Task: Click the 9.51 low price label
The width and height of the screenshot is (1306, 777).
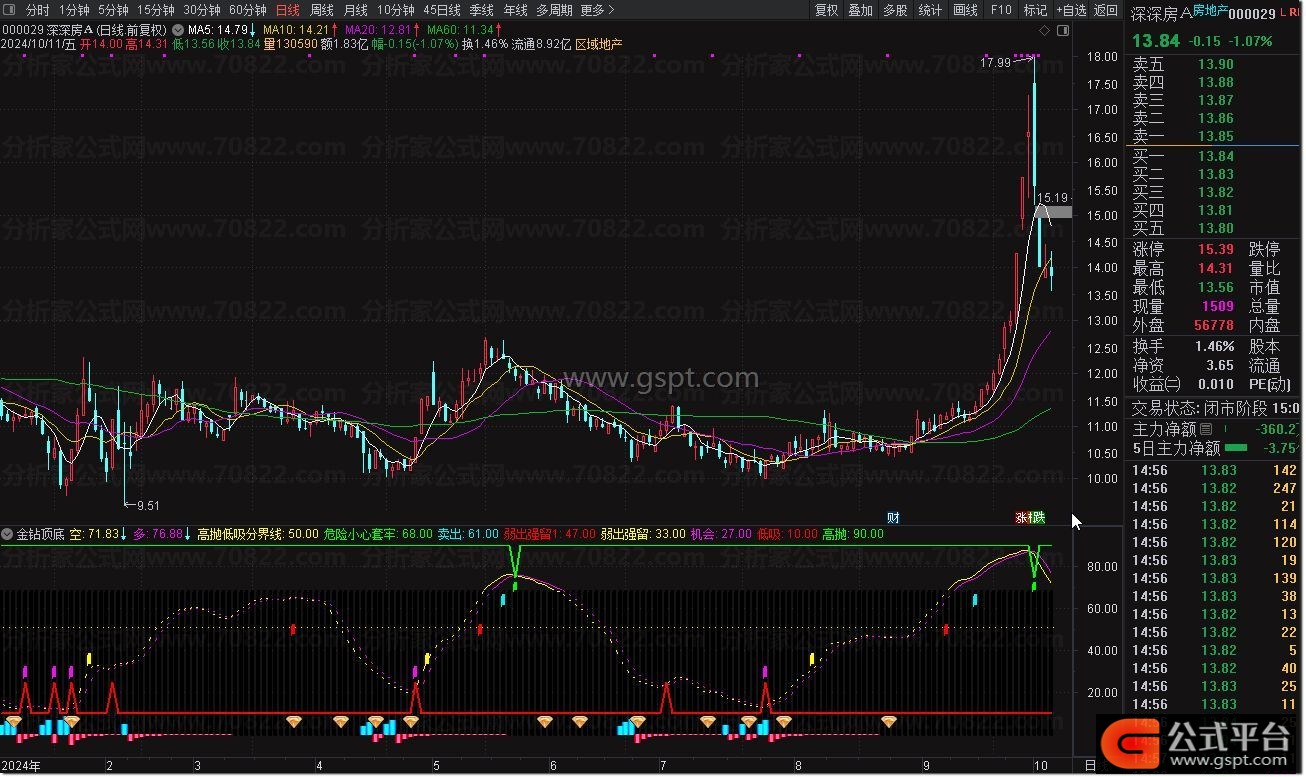Action: pyautogui.click(x=148, y=504)
